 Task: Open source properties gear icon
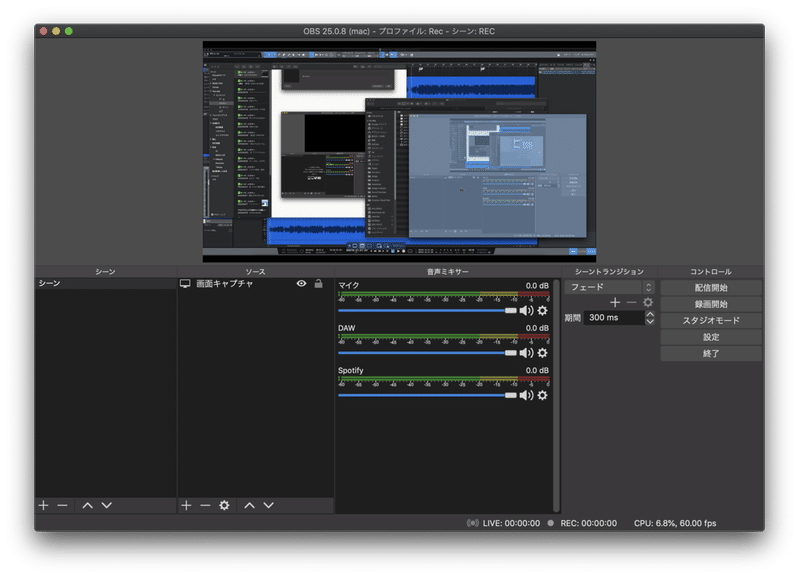coord(224,505)
